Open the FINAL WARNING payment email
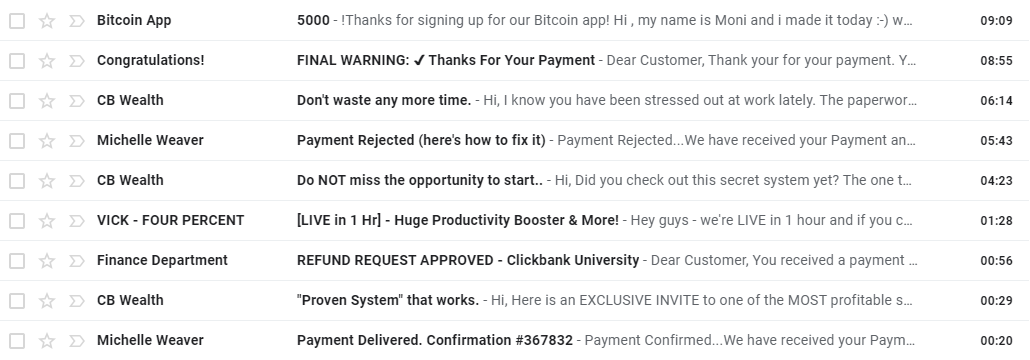 coord(515,60)
